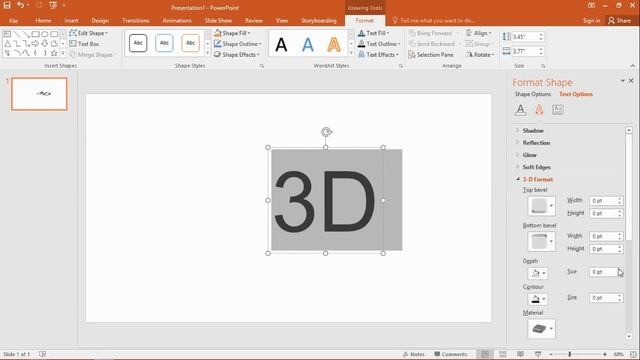Screen dimensions: 640x360
Task: Apply the orange outlined WordArt A style
Action: [334, 44]
